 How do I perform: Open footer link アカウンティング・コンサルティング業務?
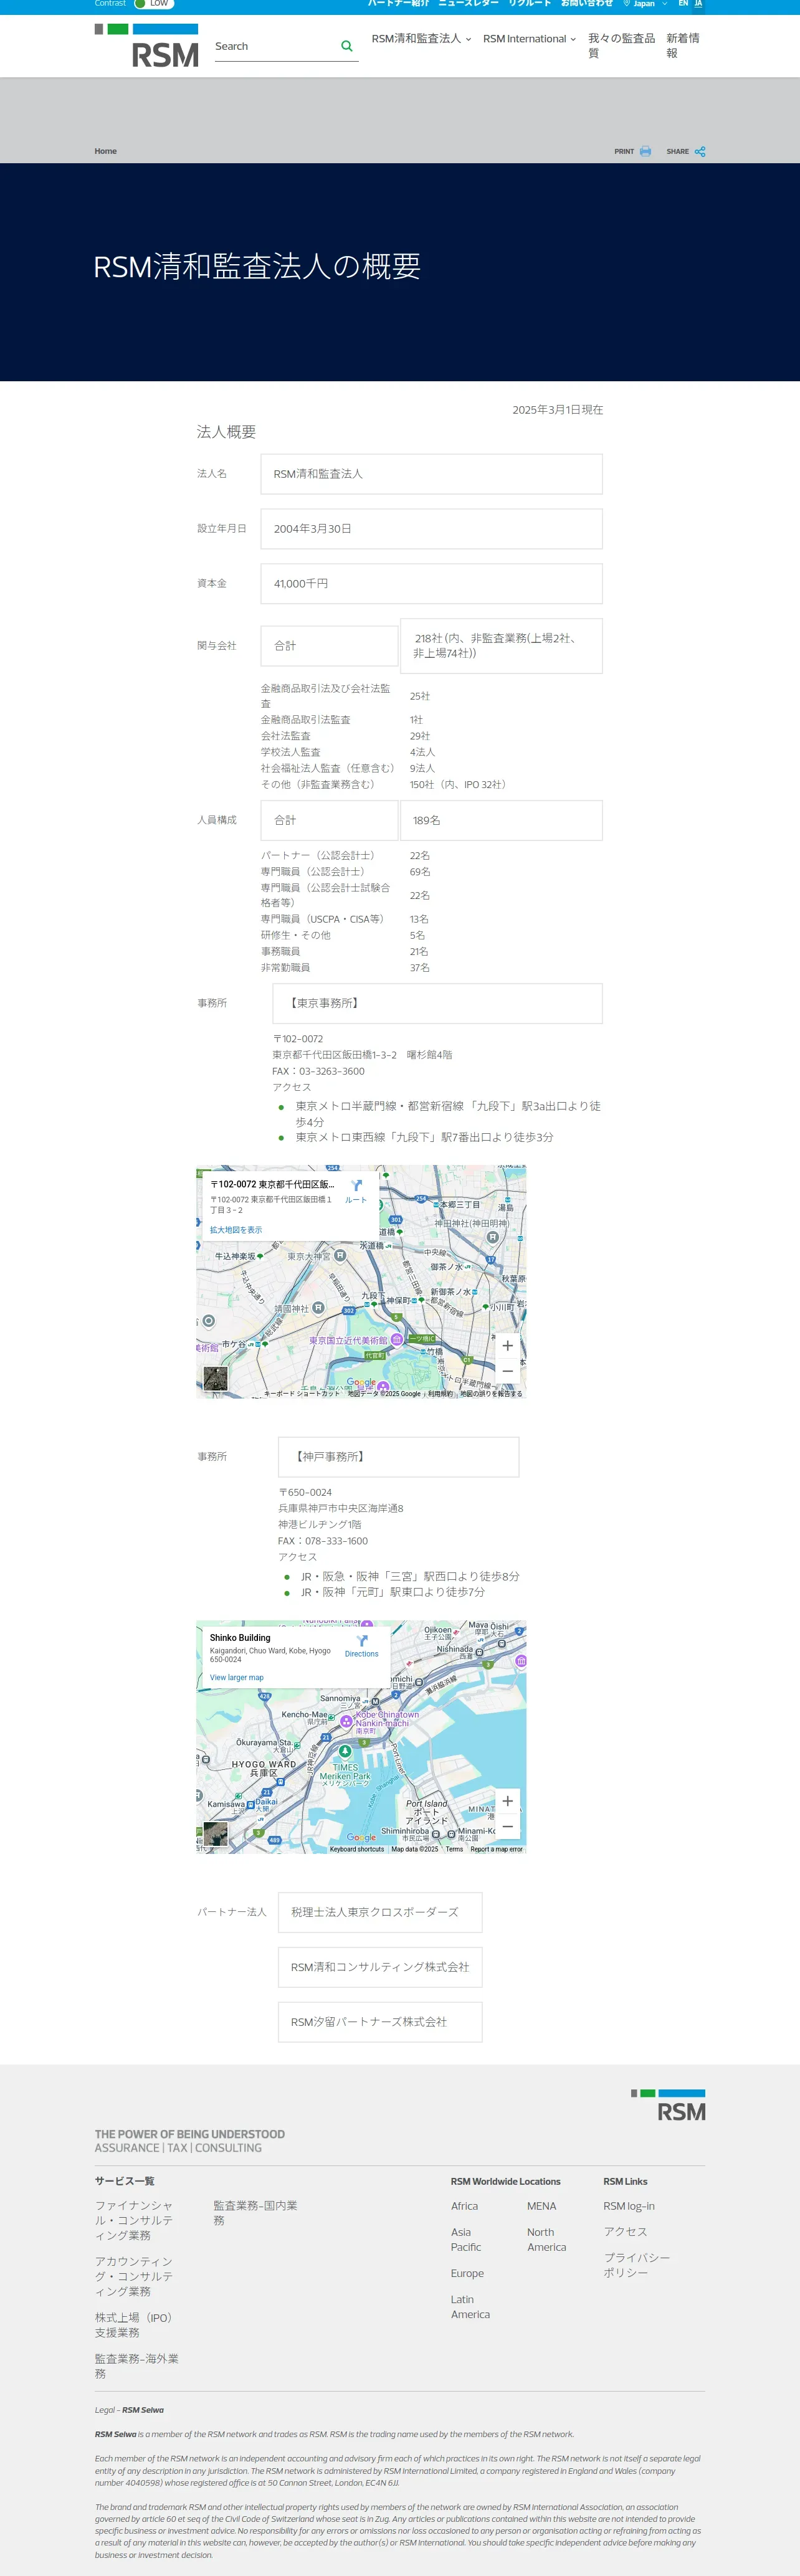[x=134, y=2276]
